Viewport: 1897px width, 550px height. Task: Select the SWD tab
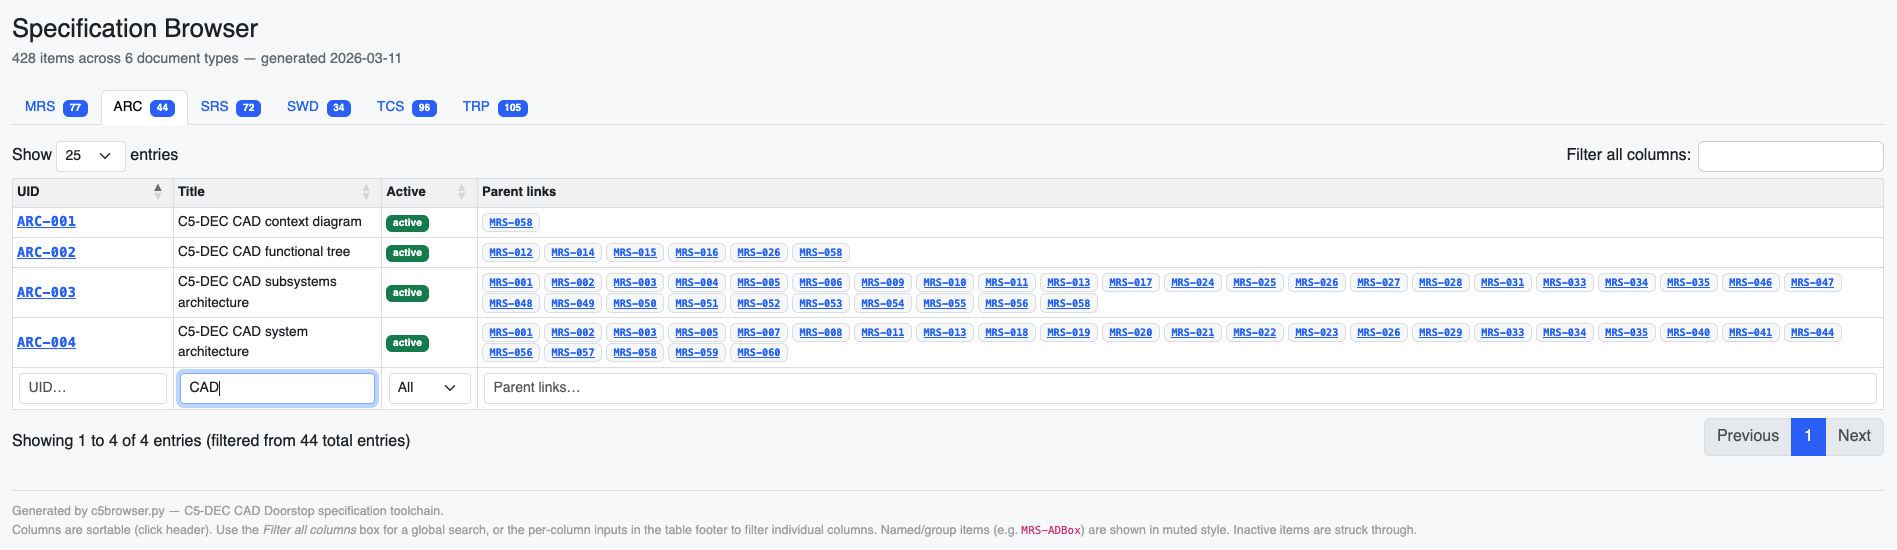pyautogui.click(x=318, y=107)
